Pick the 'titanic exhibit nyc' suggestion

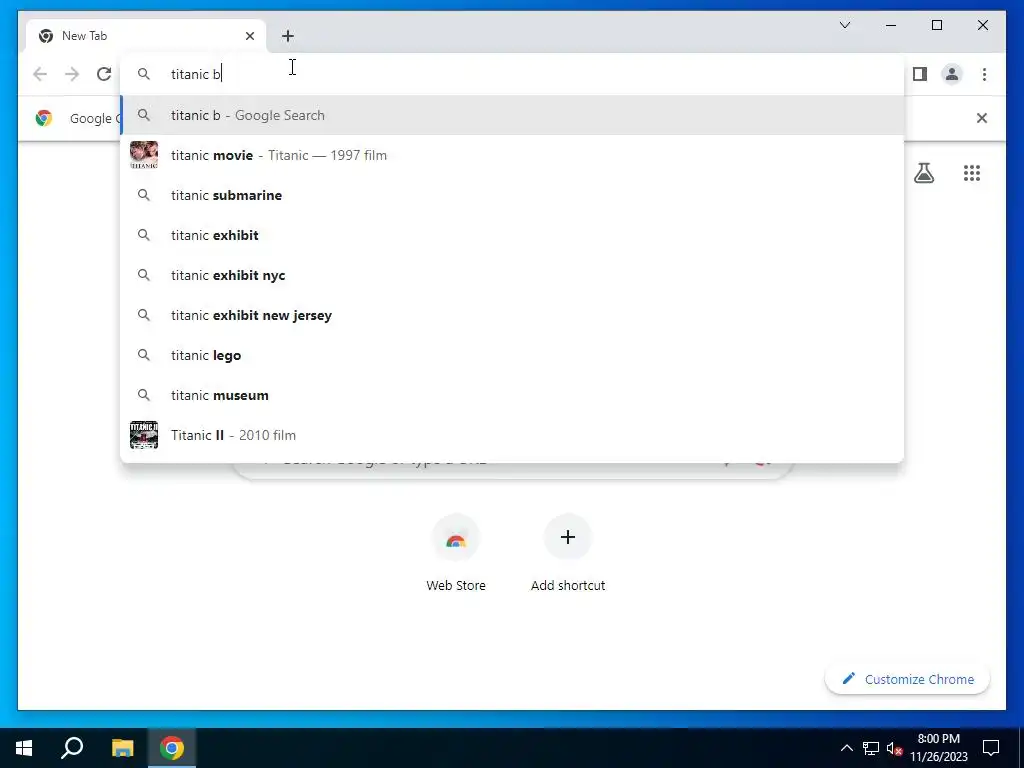click(513, 275)
